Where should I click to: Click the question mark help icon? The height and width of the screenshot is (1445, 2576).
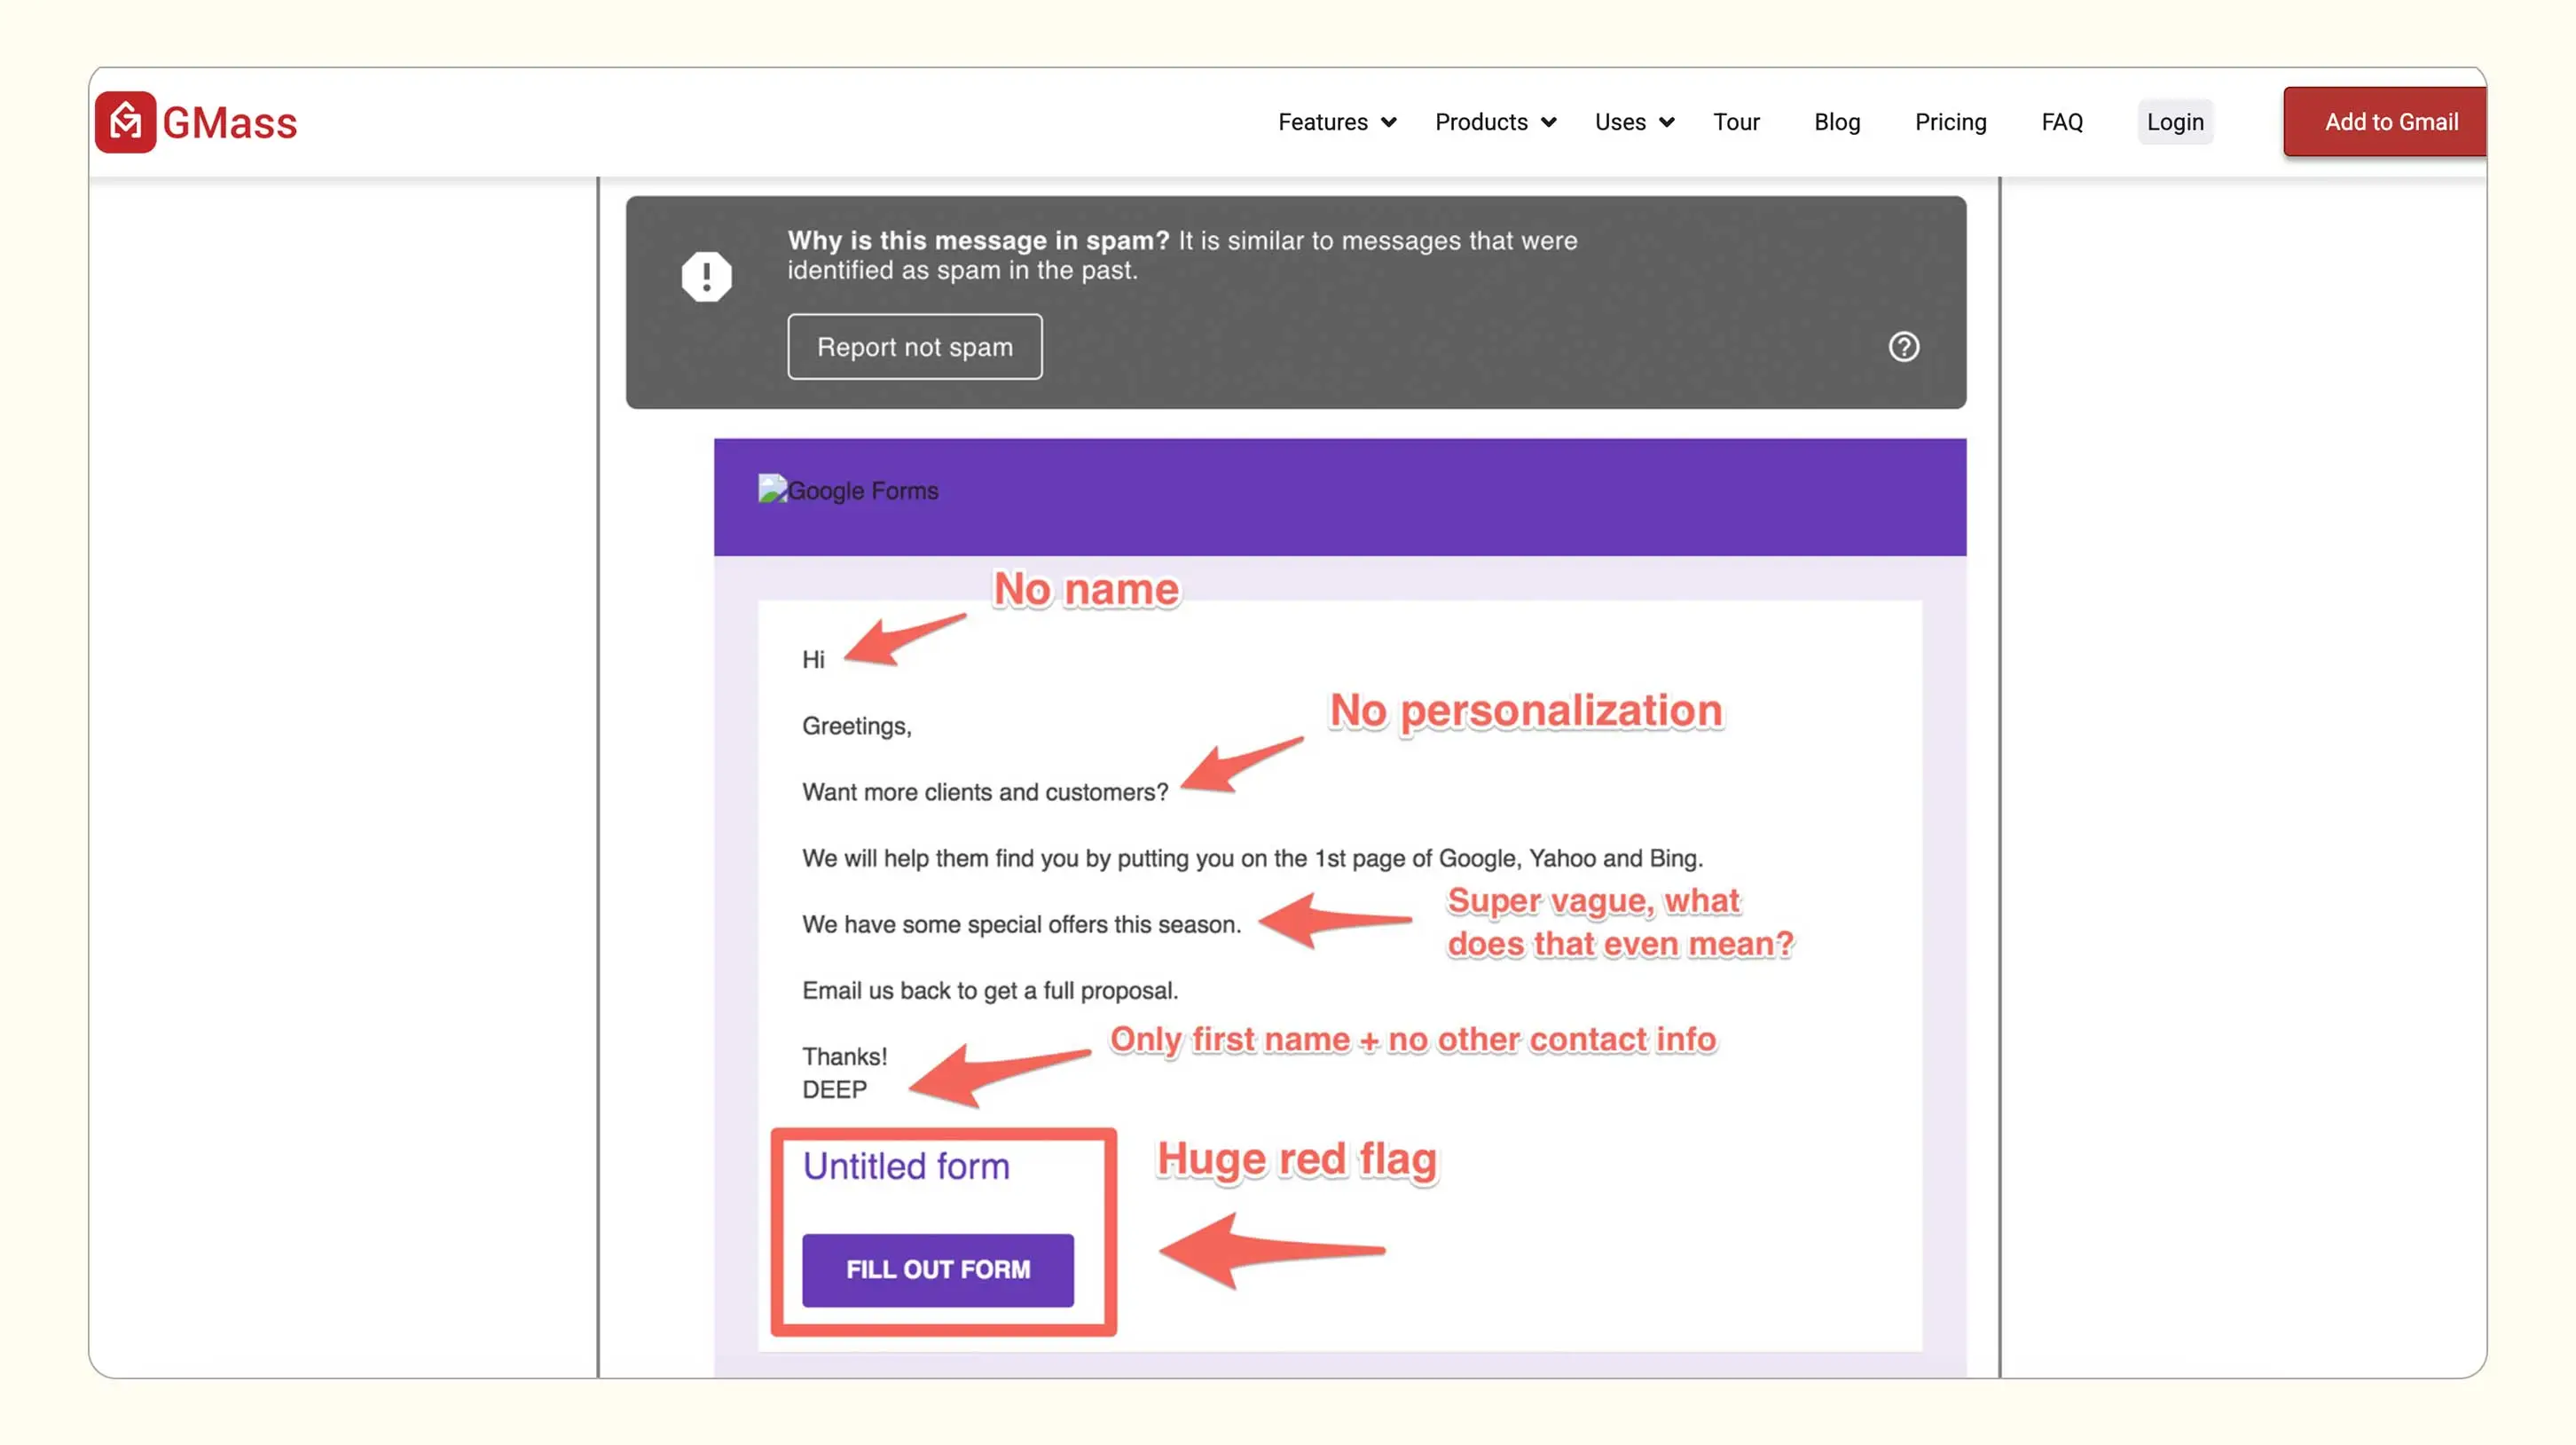click(1903, 347)
